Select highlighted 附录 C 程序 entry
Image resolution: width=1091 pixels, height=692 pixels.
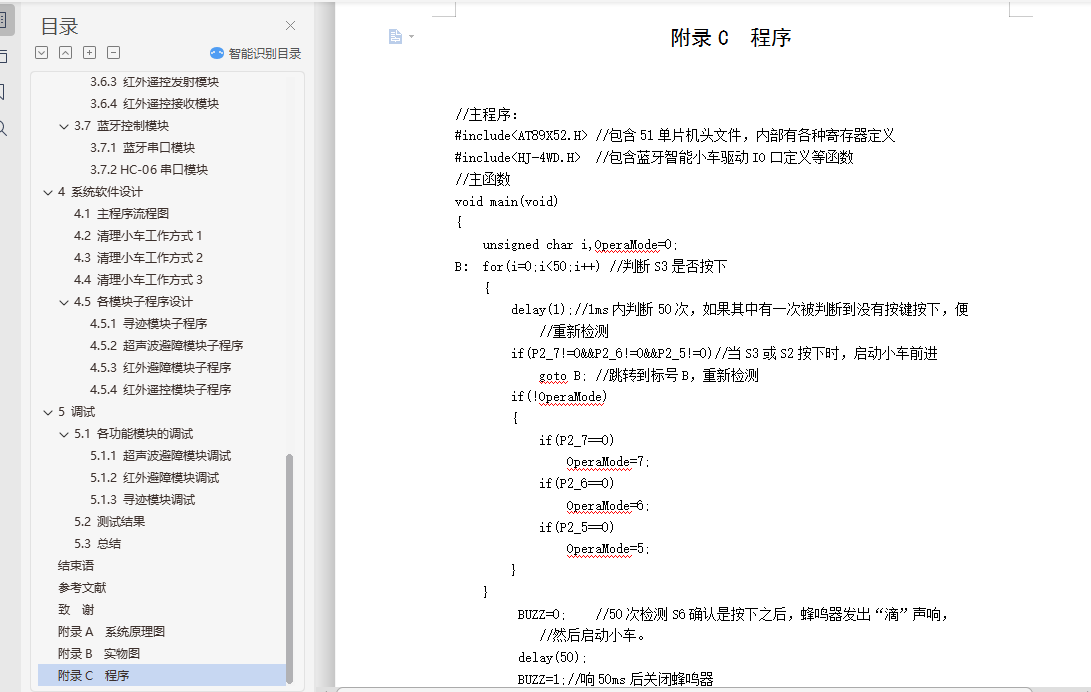[161, 675]
